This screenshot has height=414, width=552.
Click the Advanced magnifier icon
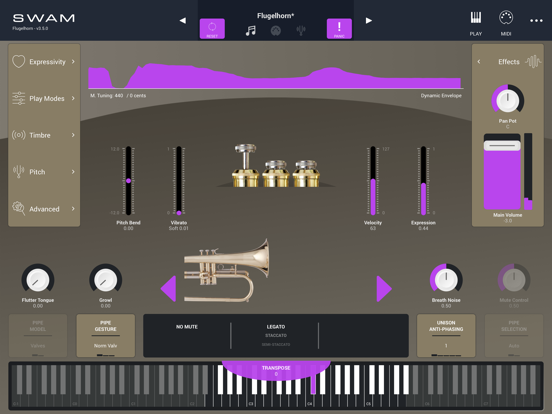(x=19, y=208)
